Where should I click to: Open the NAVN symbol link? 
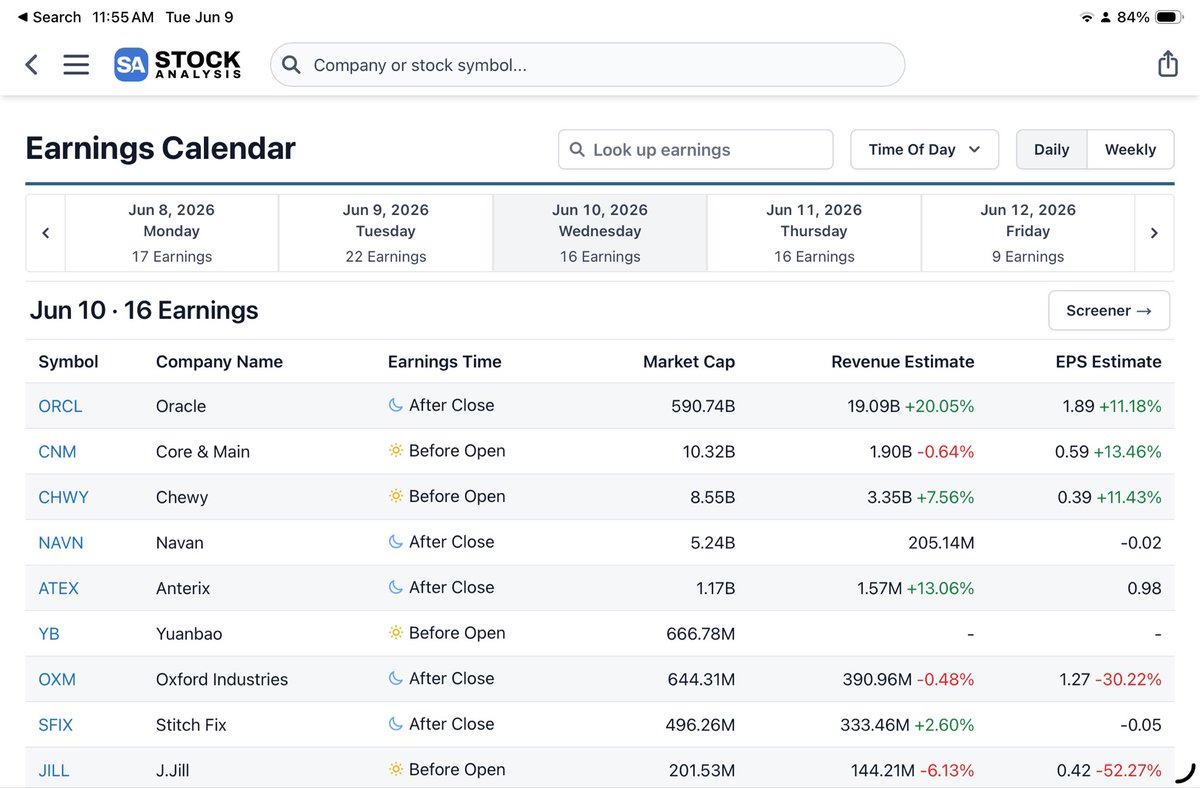click(61, 543)
